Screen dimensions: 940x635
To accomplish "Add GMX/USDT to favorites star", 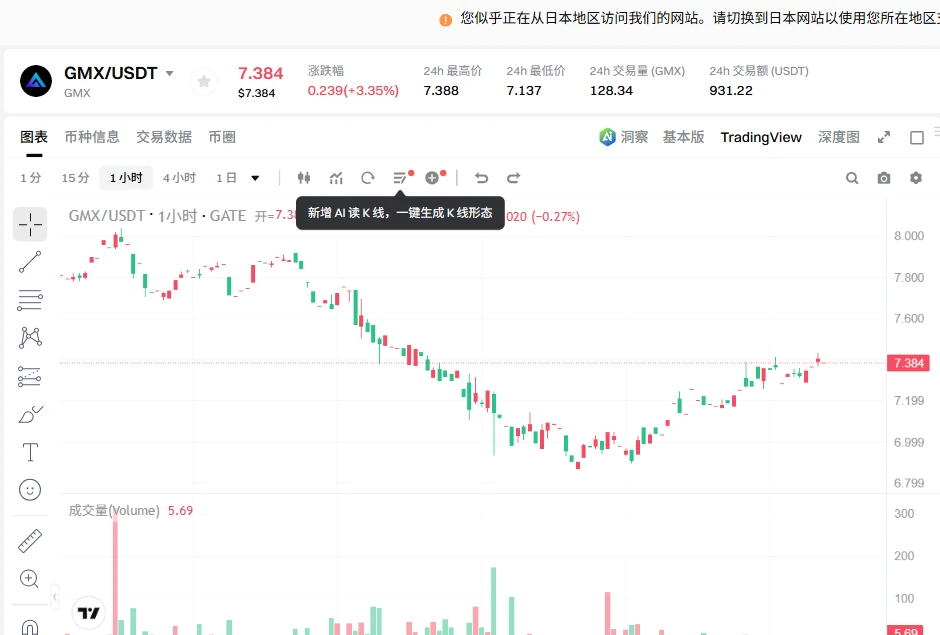I will (204, 81).
